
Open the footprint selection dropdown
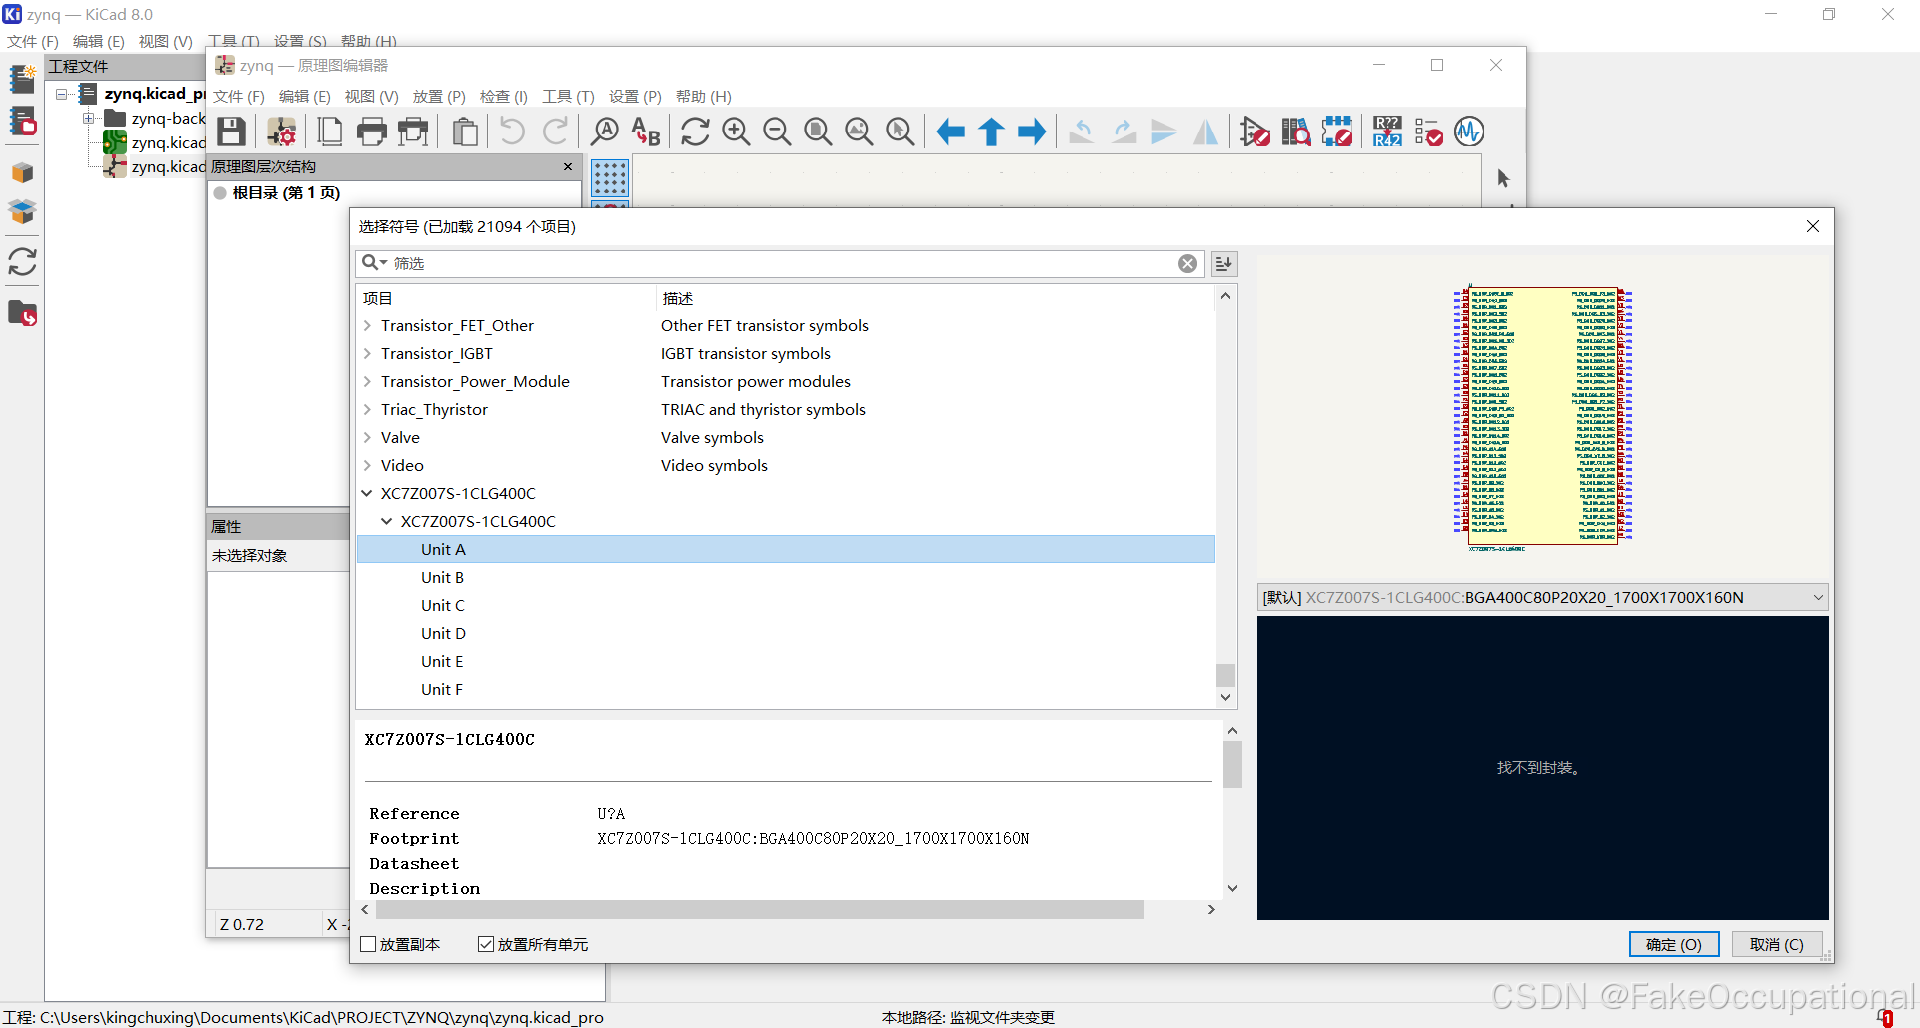click(1542, 597)
